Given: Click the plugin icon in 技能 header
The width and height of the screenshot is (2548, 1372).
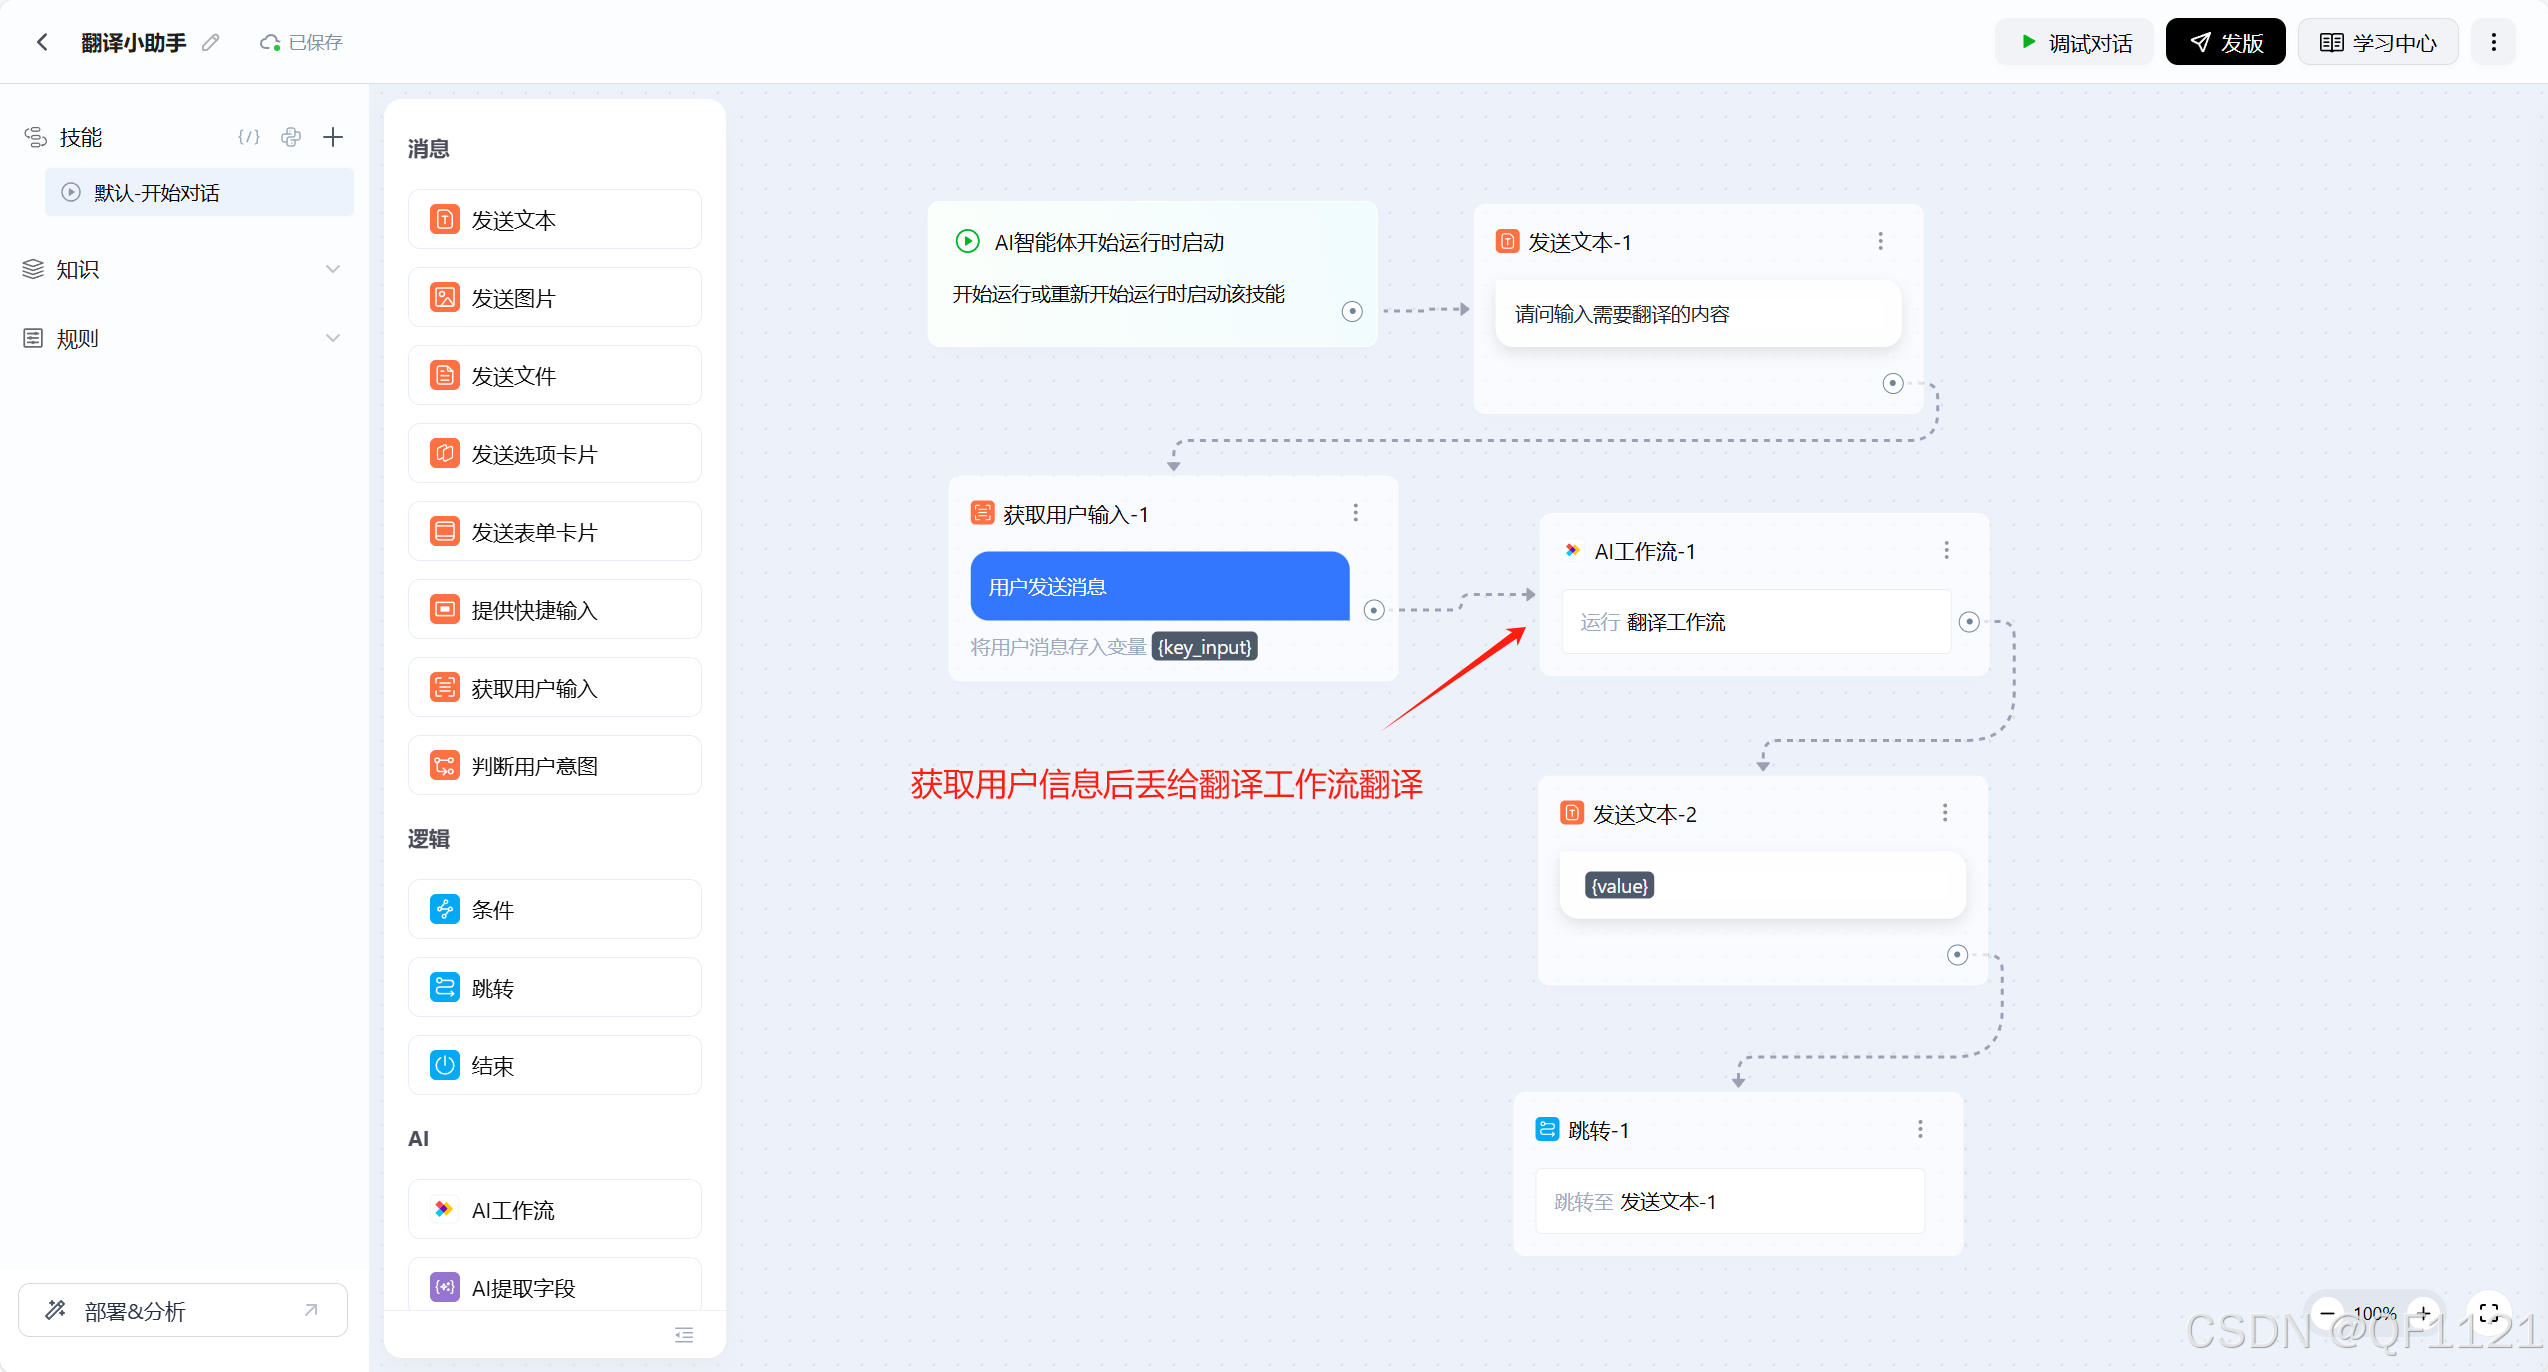Looking at the screenshot, I should coord(291,137).
